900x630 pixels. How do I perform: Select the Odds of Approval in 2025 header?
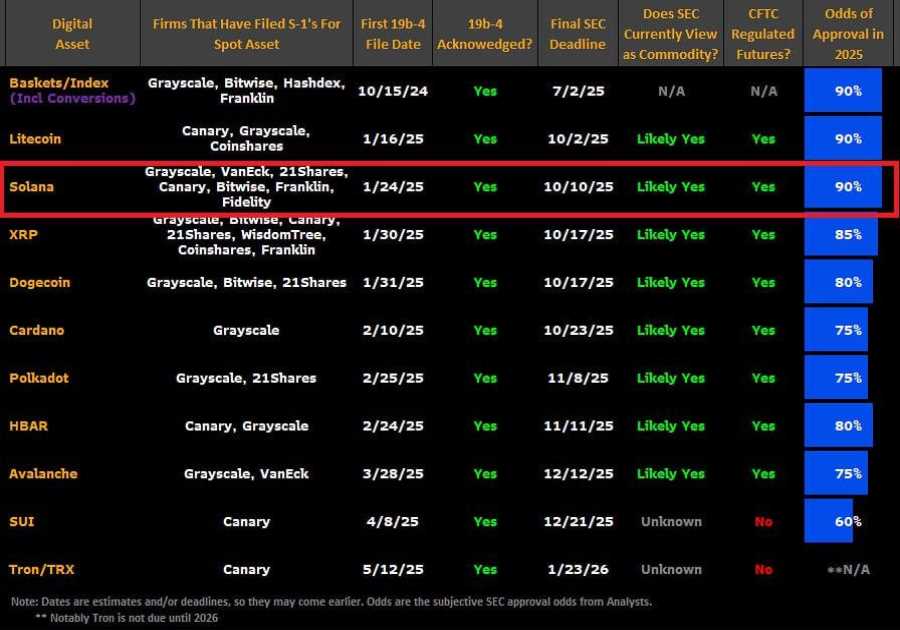click(x=848, y=34)
